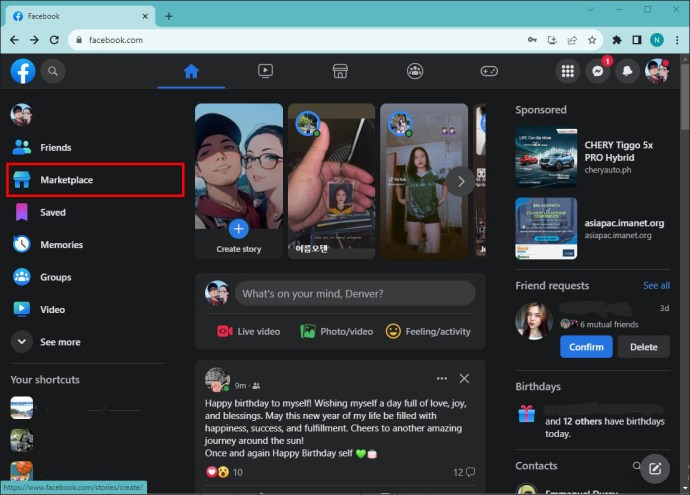Open a new browser tab
690x495 pixels.
click(169, 16)
